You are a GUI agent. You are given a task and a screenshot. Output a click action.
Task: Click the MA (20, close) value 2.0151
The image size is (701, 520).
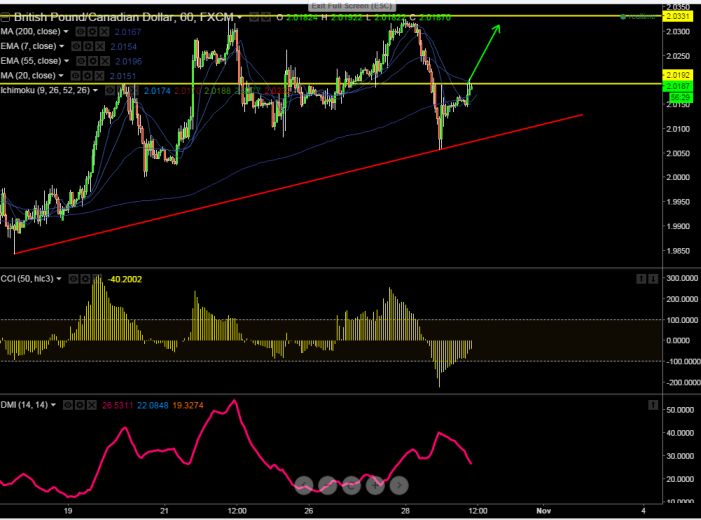coord(123,76)
